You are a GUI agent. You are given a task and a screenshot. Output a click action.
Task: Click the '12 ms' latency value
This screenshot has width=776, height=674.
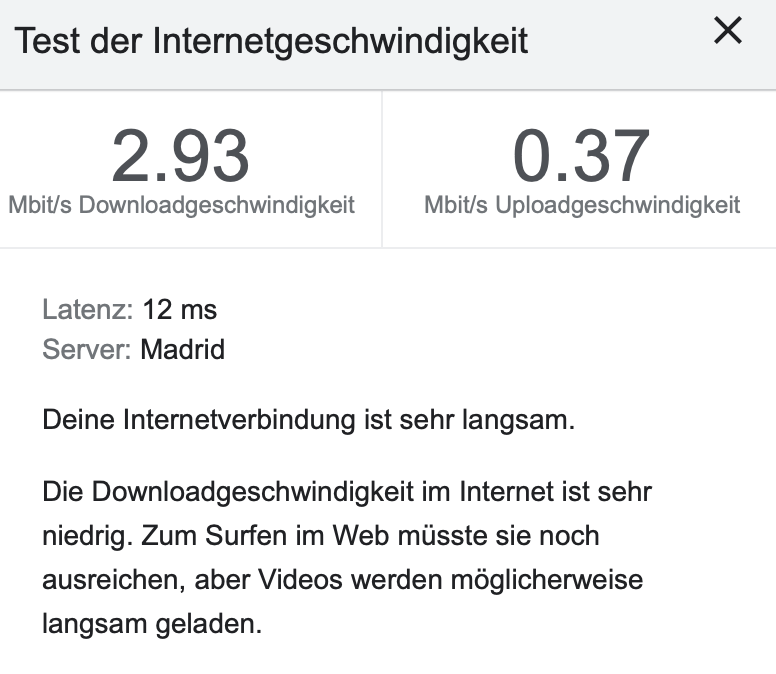point(180,310)
